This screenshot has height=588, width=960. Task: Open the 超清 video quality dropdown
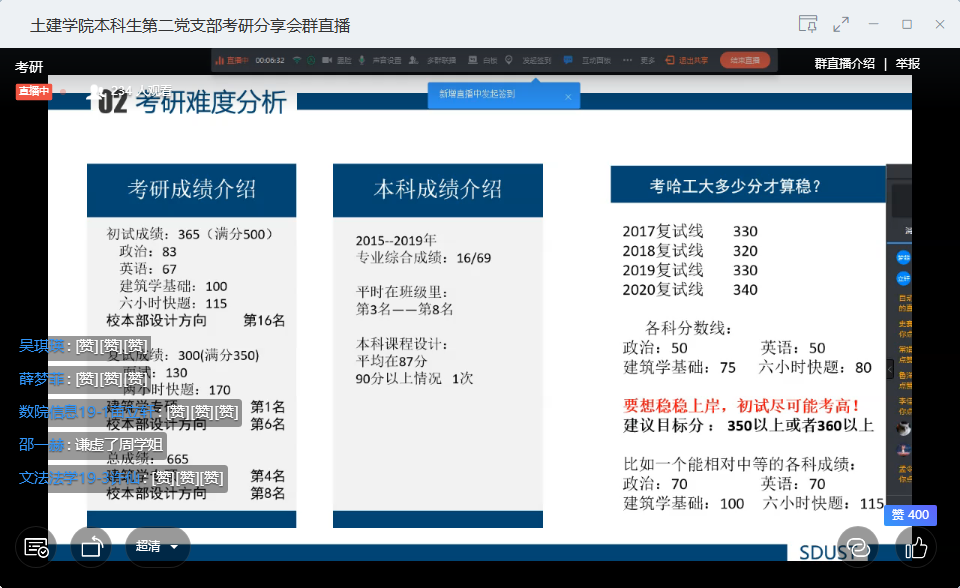157,547
